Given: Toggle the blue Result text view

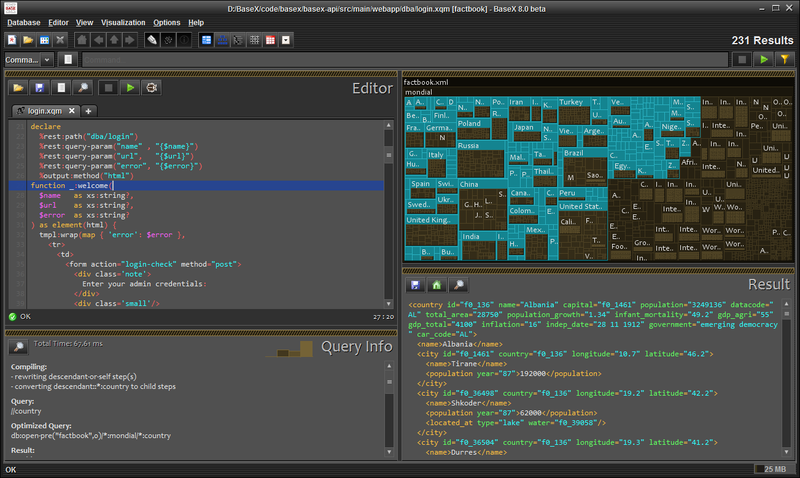Looking at the screenshot, I should click(x=206, y=40).
